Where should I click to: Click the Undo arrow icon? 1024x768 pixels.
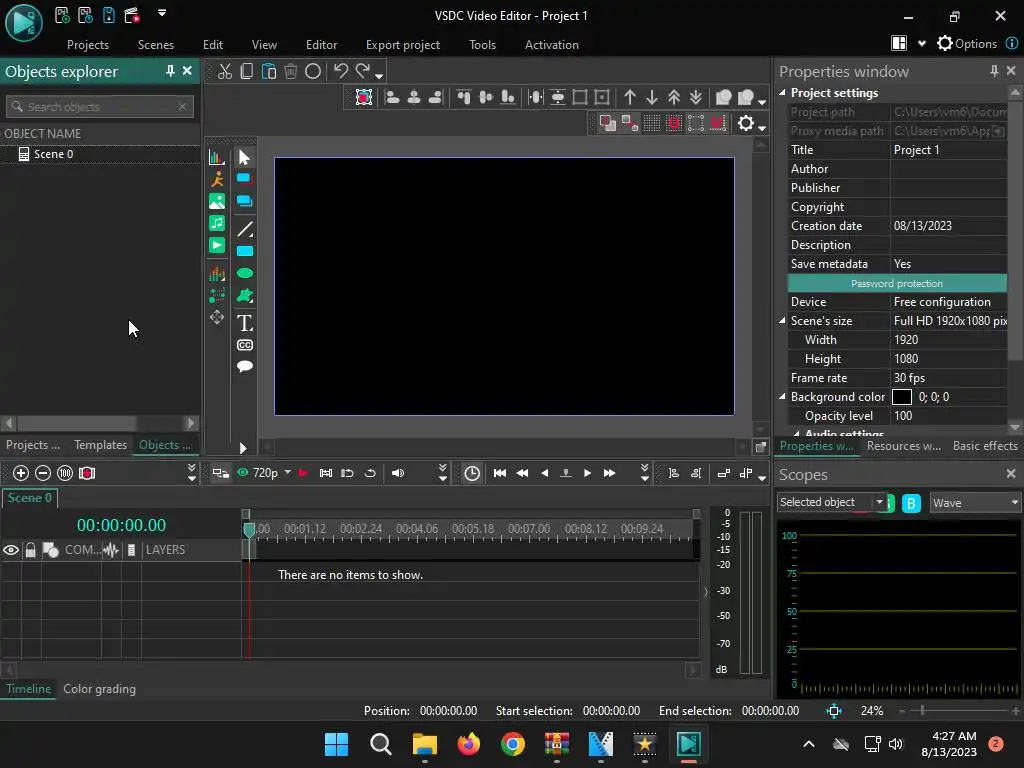click(x=341, y=71)
